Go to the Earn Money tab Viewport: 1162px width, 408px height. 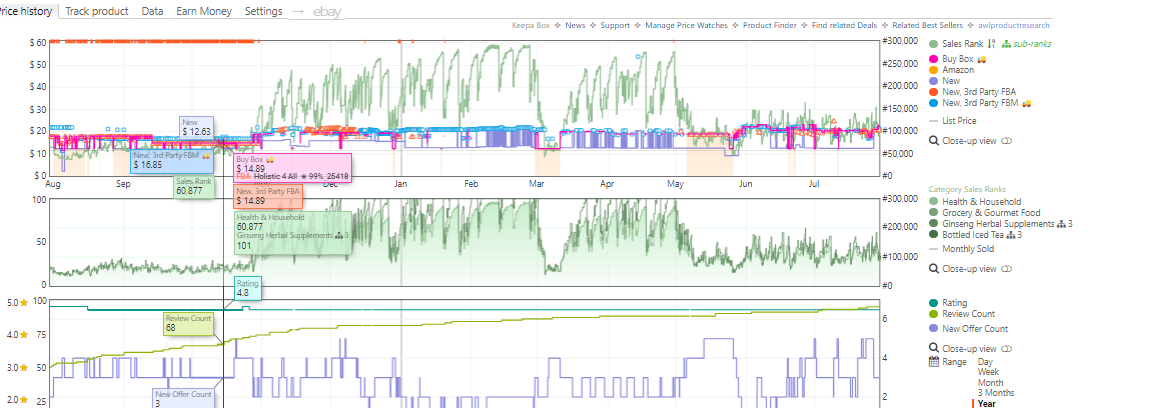(204, 11)
